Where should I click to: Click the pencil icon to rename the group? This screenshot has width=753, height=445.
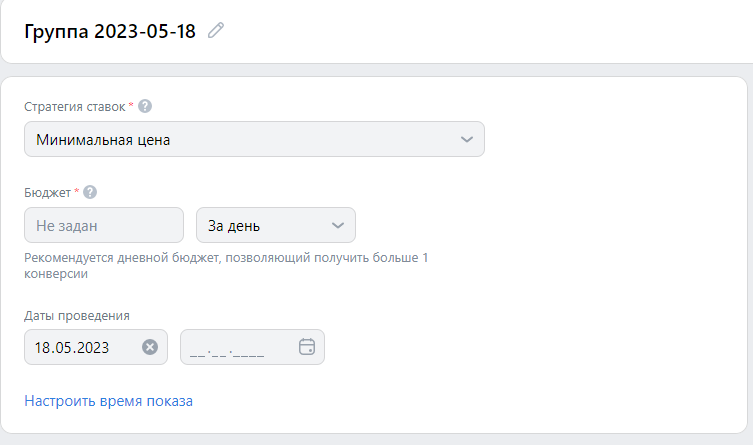pyautogui.click(x=216, y=30)
